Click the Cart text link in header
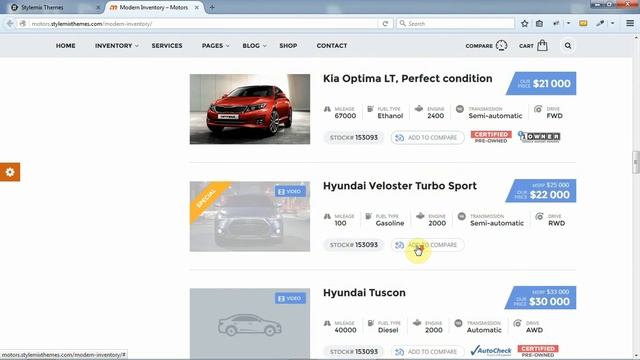 [x=526, y=46]
